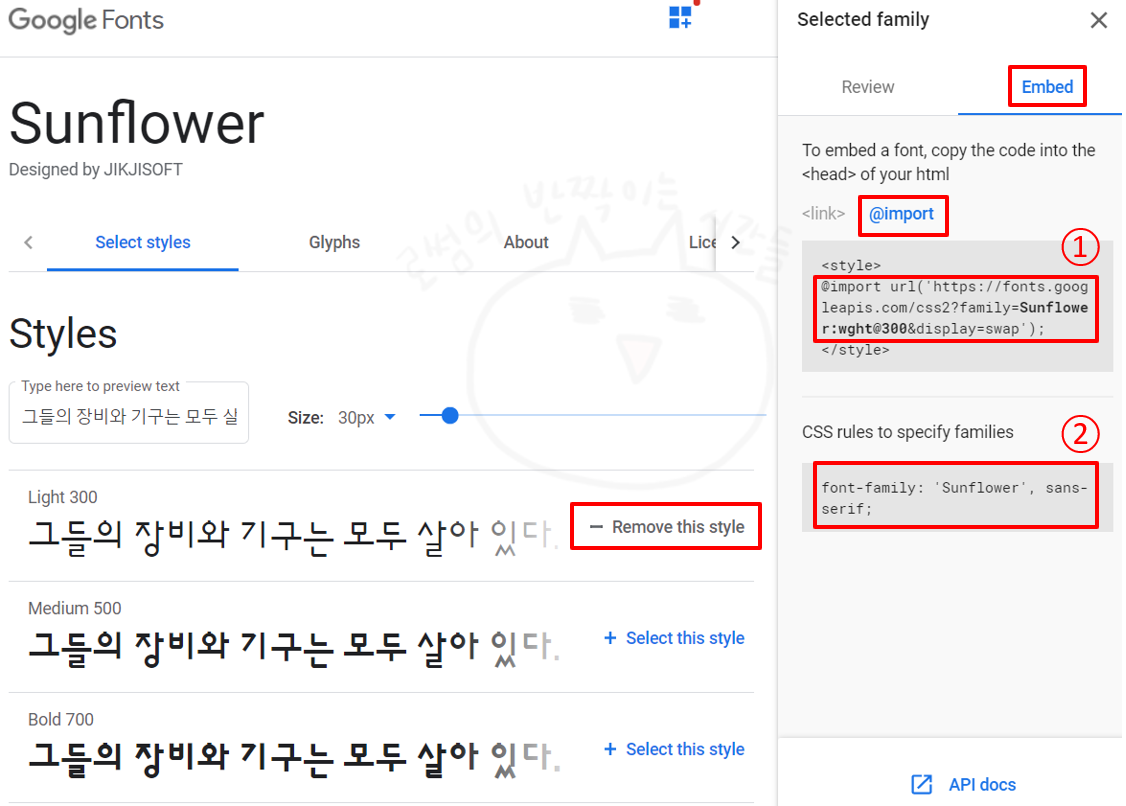Select the <link> embed option
Screen dimensions: 1126x806
[823, 213]
